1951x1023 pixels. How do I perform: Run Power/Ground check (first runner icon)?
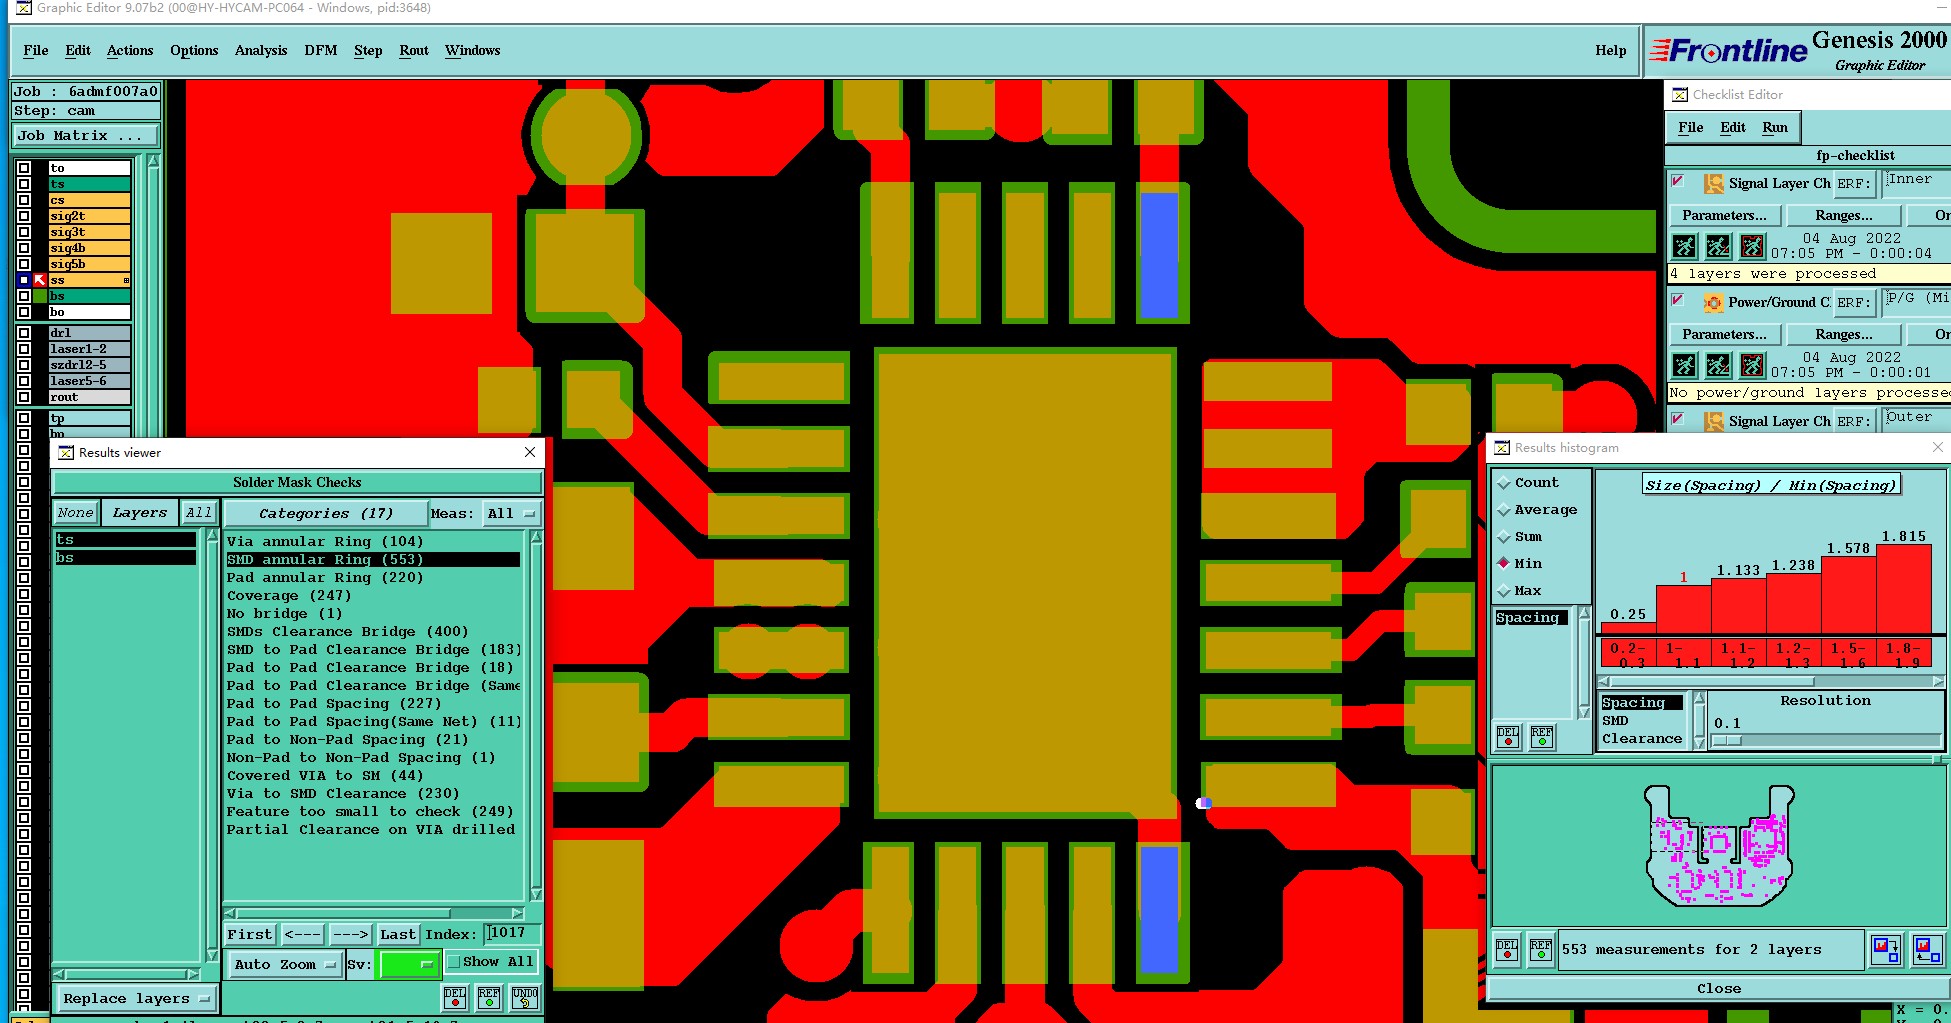pos(1685,365)
